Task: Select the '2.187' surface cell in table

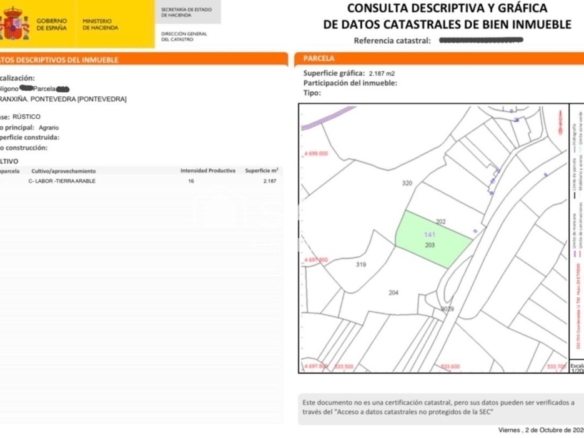Action: 270,181
